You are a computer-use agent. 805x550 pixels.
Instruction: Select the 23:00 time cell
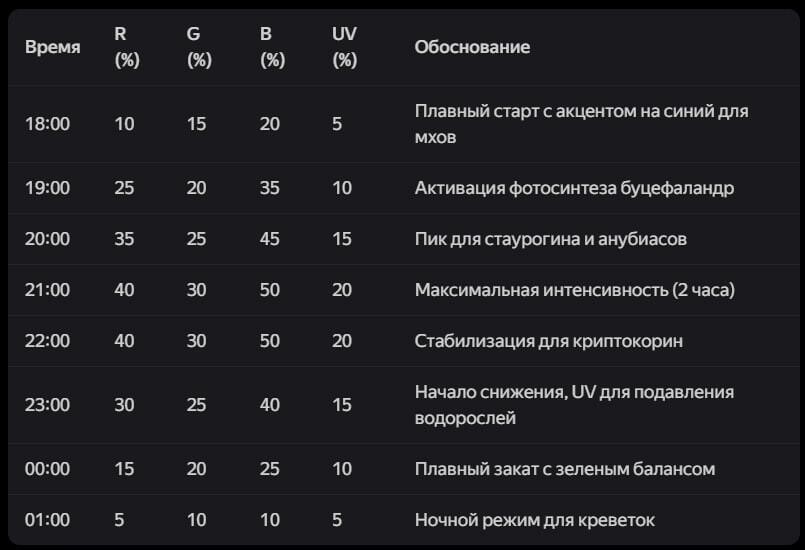pos(48,405)
